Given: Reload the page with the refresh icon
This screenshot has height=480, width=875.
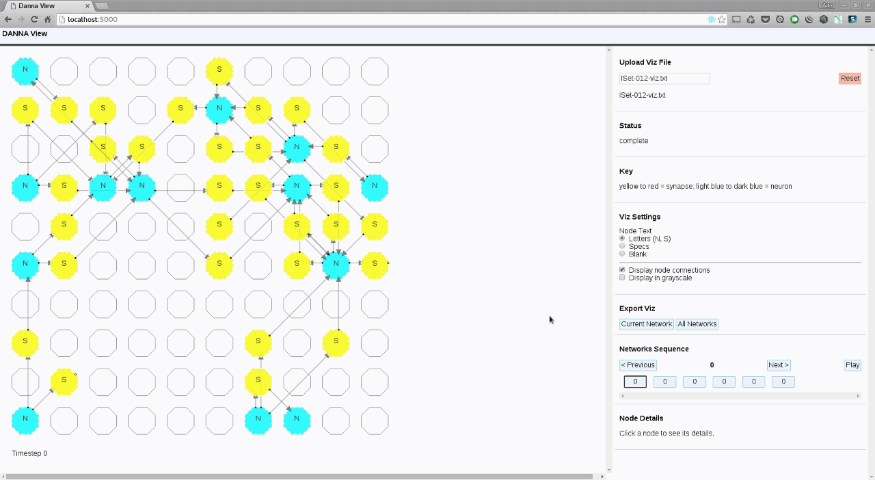Looking at the screenshot, I should pyautogui.click(x=36, y=19).
